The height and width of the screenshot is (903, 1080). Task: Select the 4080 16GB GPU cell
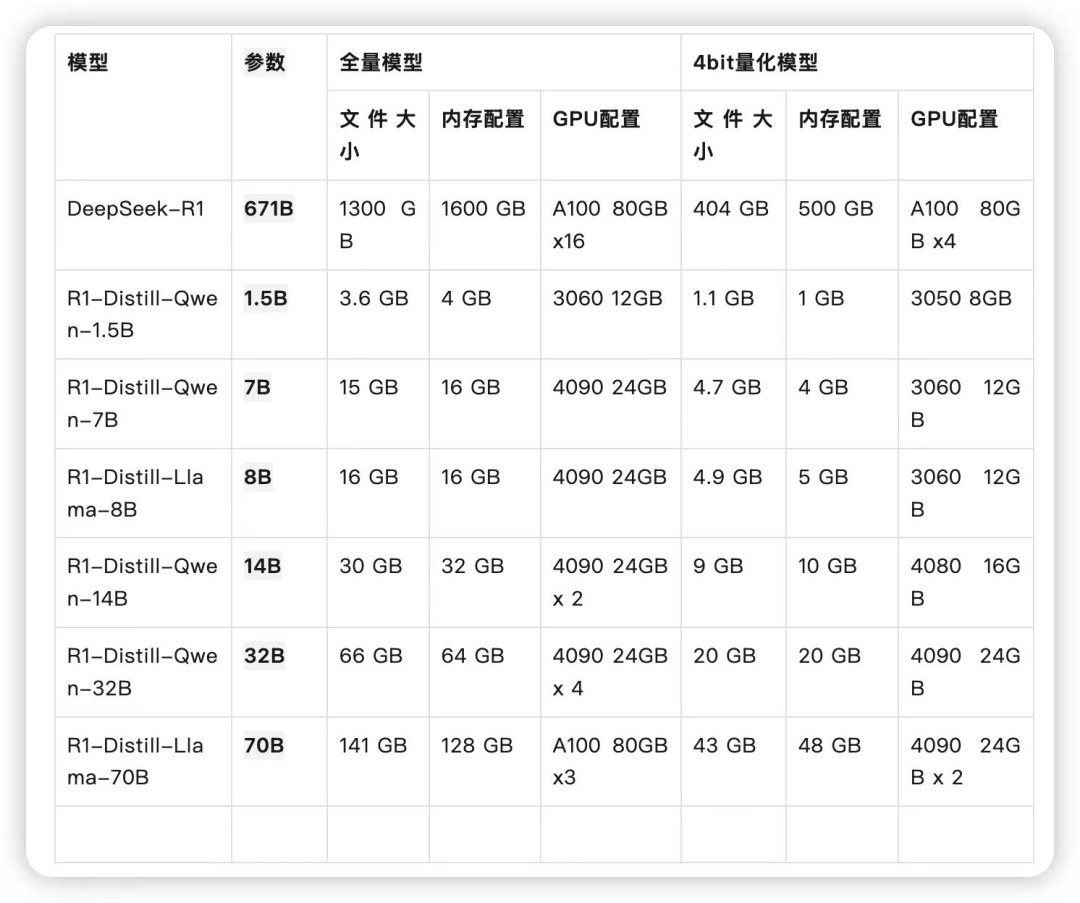[966, 582]
